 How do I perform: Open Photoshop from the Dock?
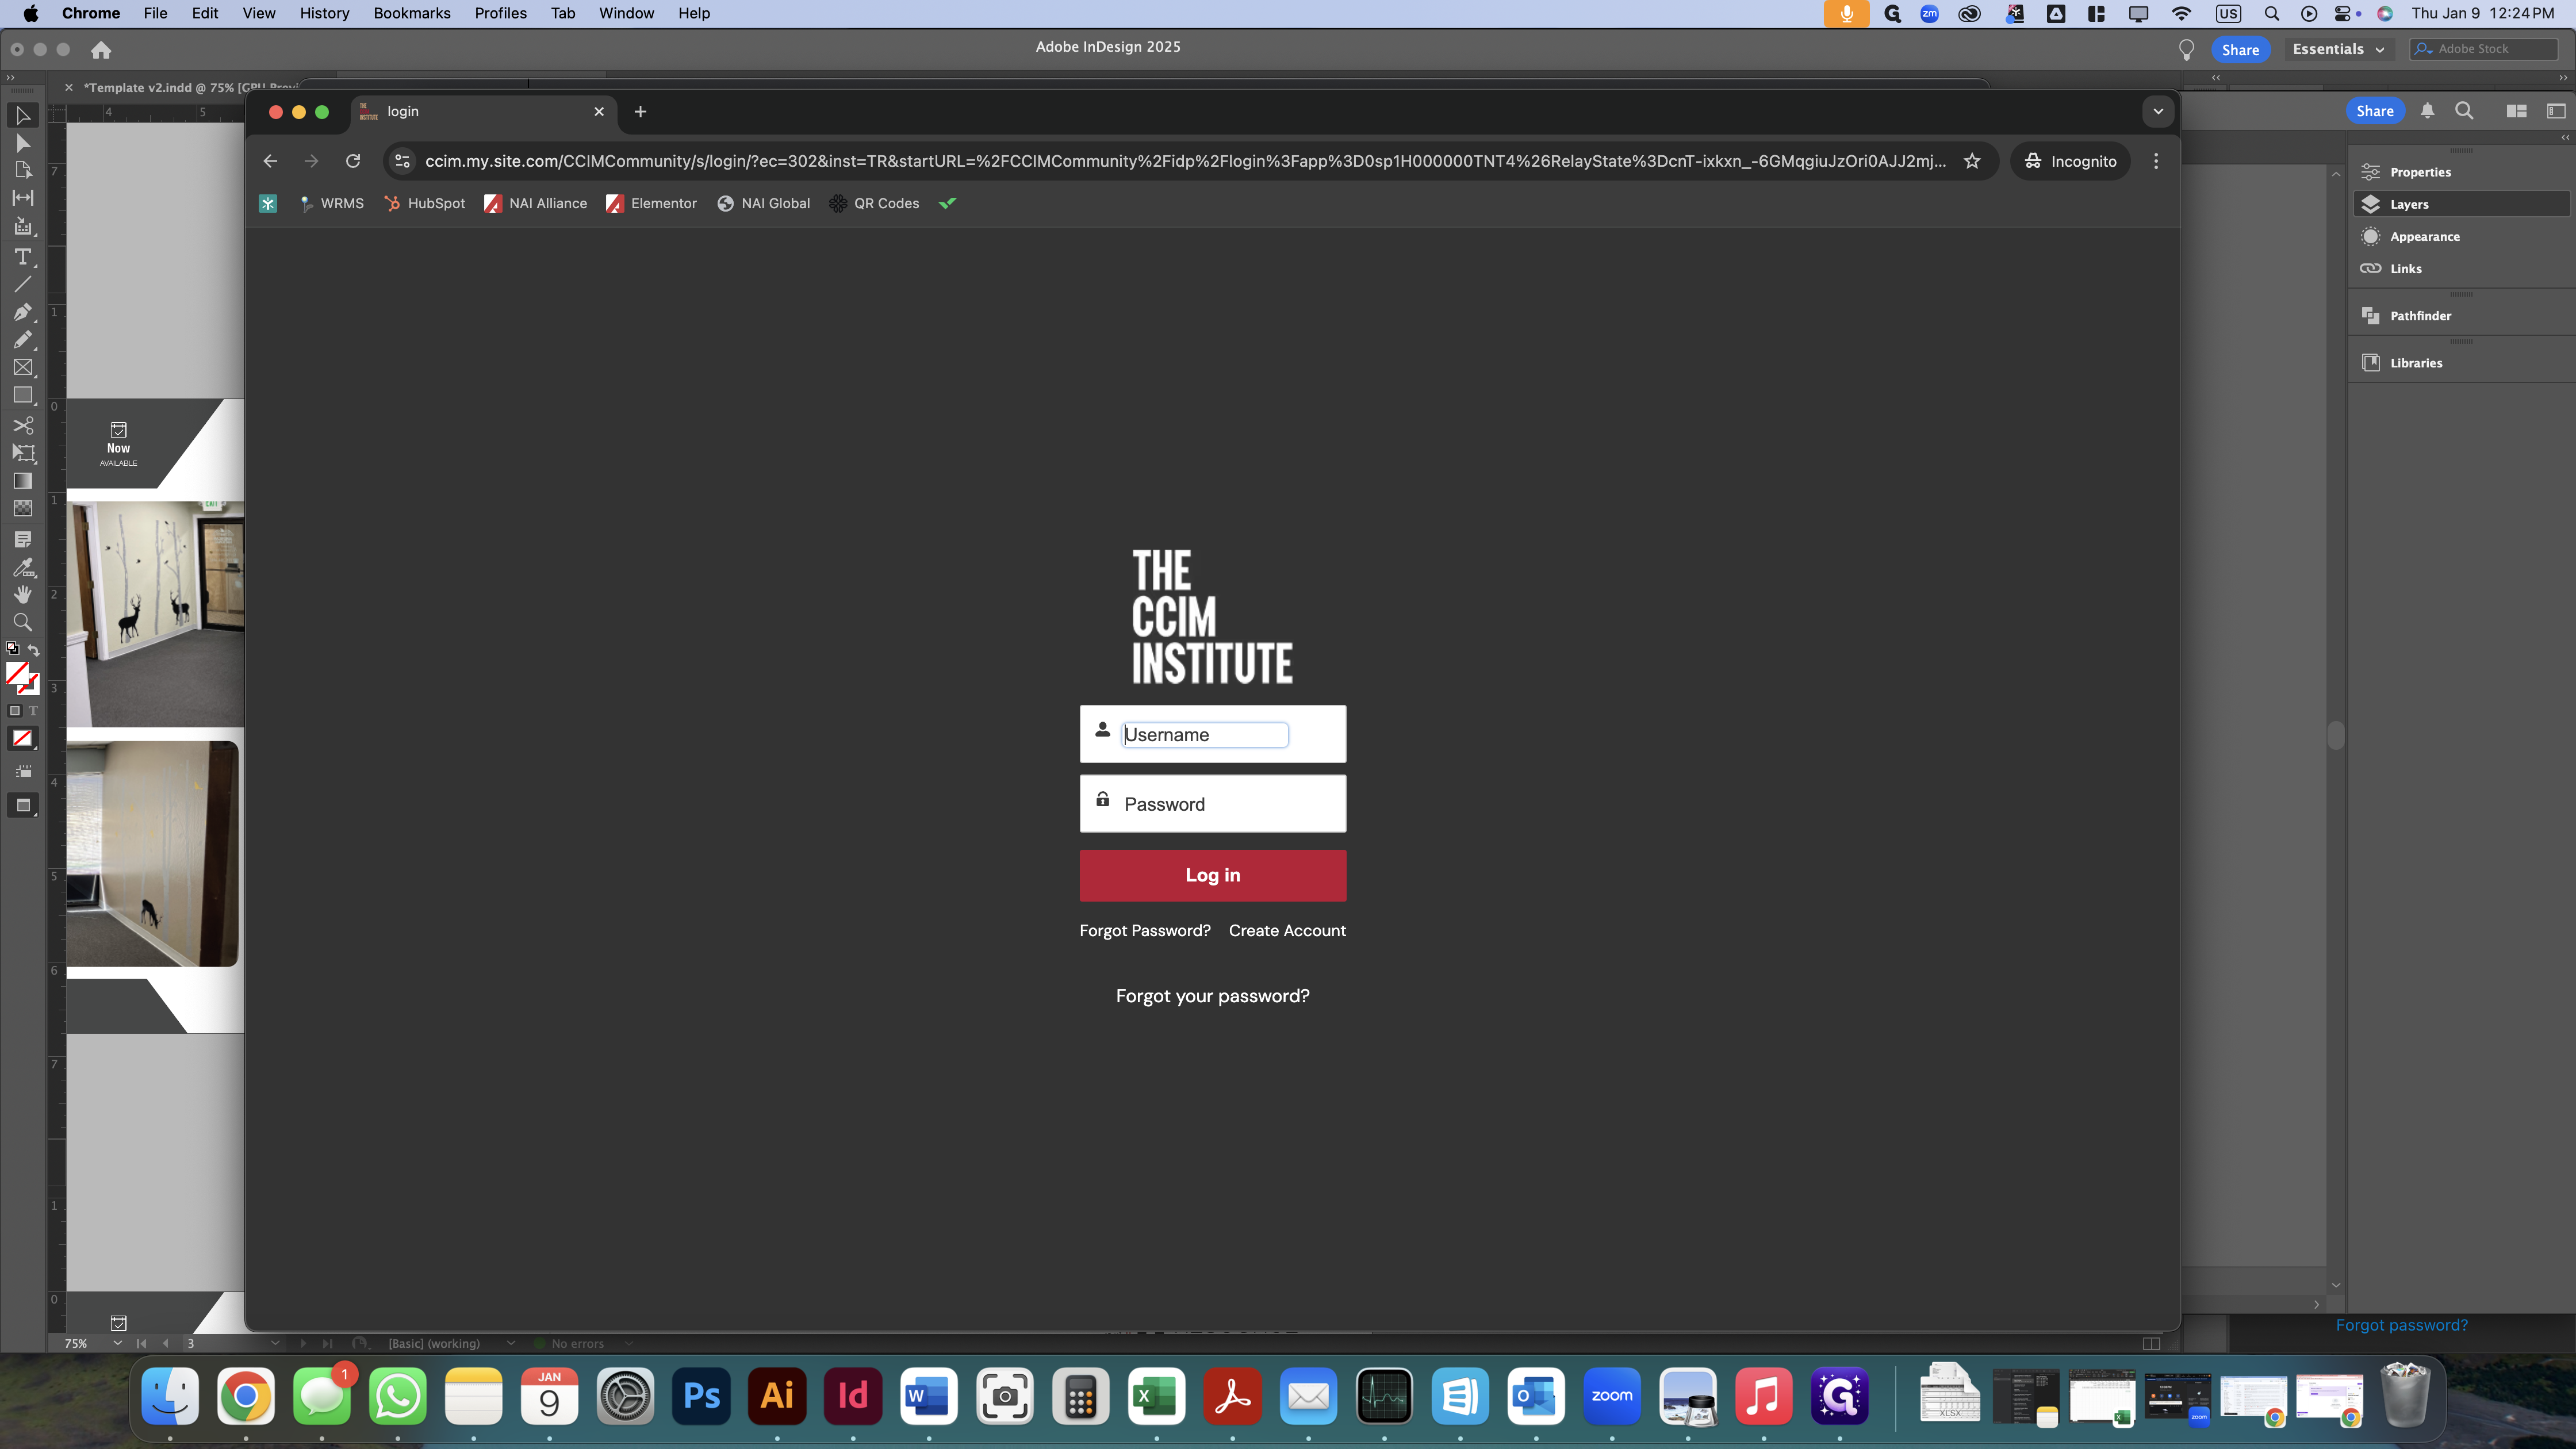(x=701, y=1396)
